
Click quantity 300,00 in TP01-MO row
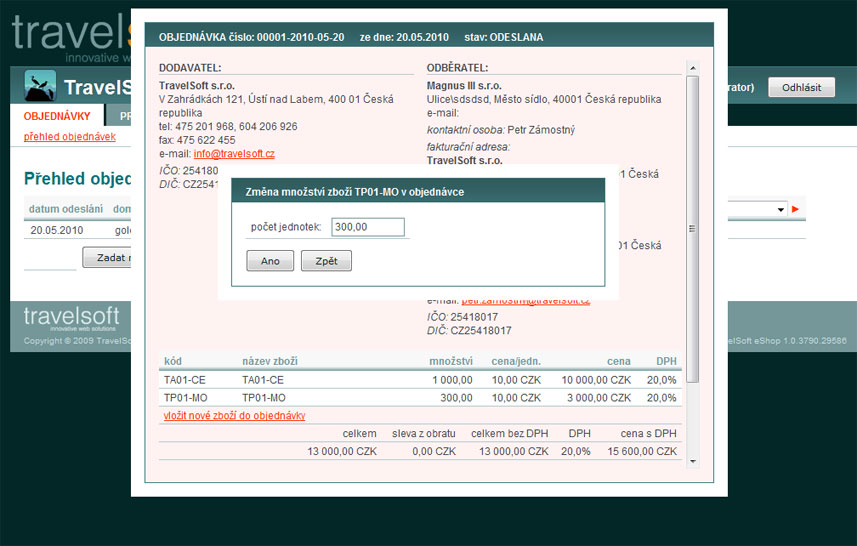tap(456, 397)
